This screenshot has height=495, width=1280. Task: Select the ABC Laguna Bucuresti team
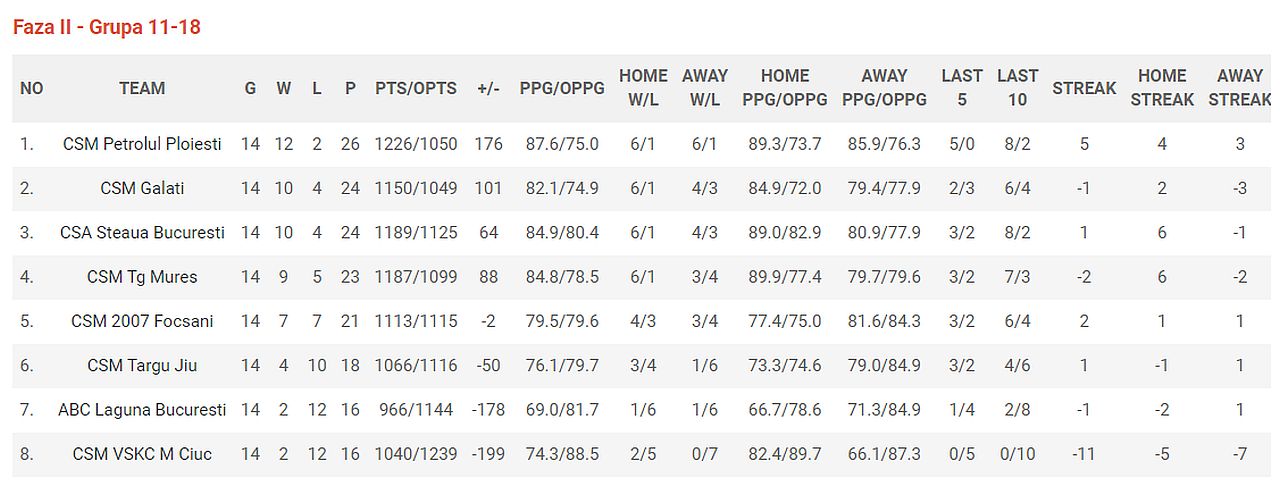[142, 409]
